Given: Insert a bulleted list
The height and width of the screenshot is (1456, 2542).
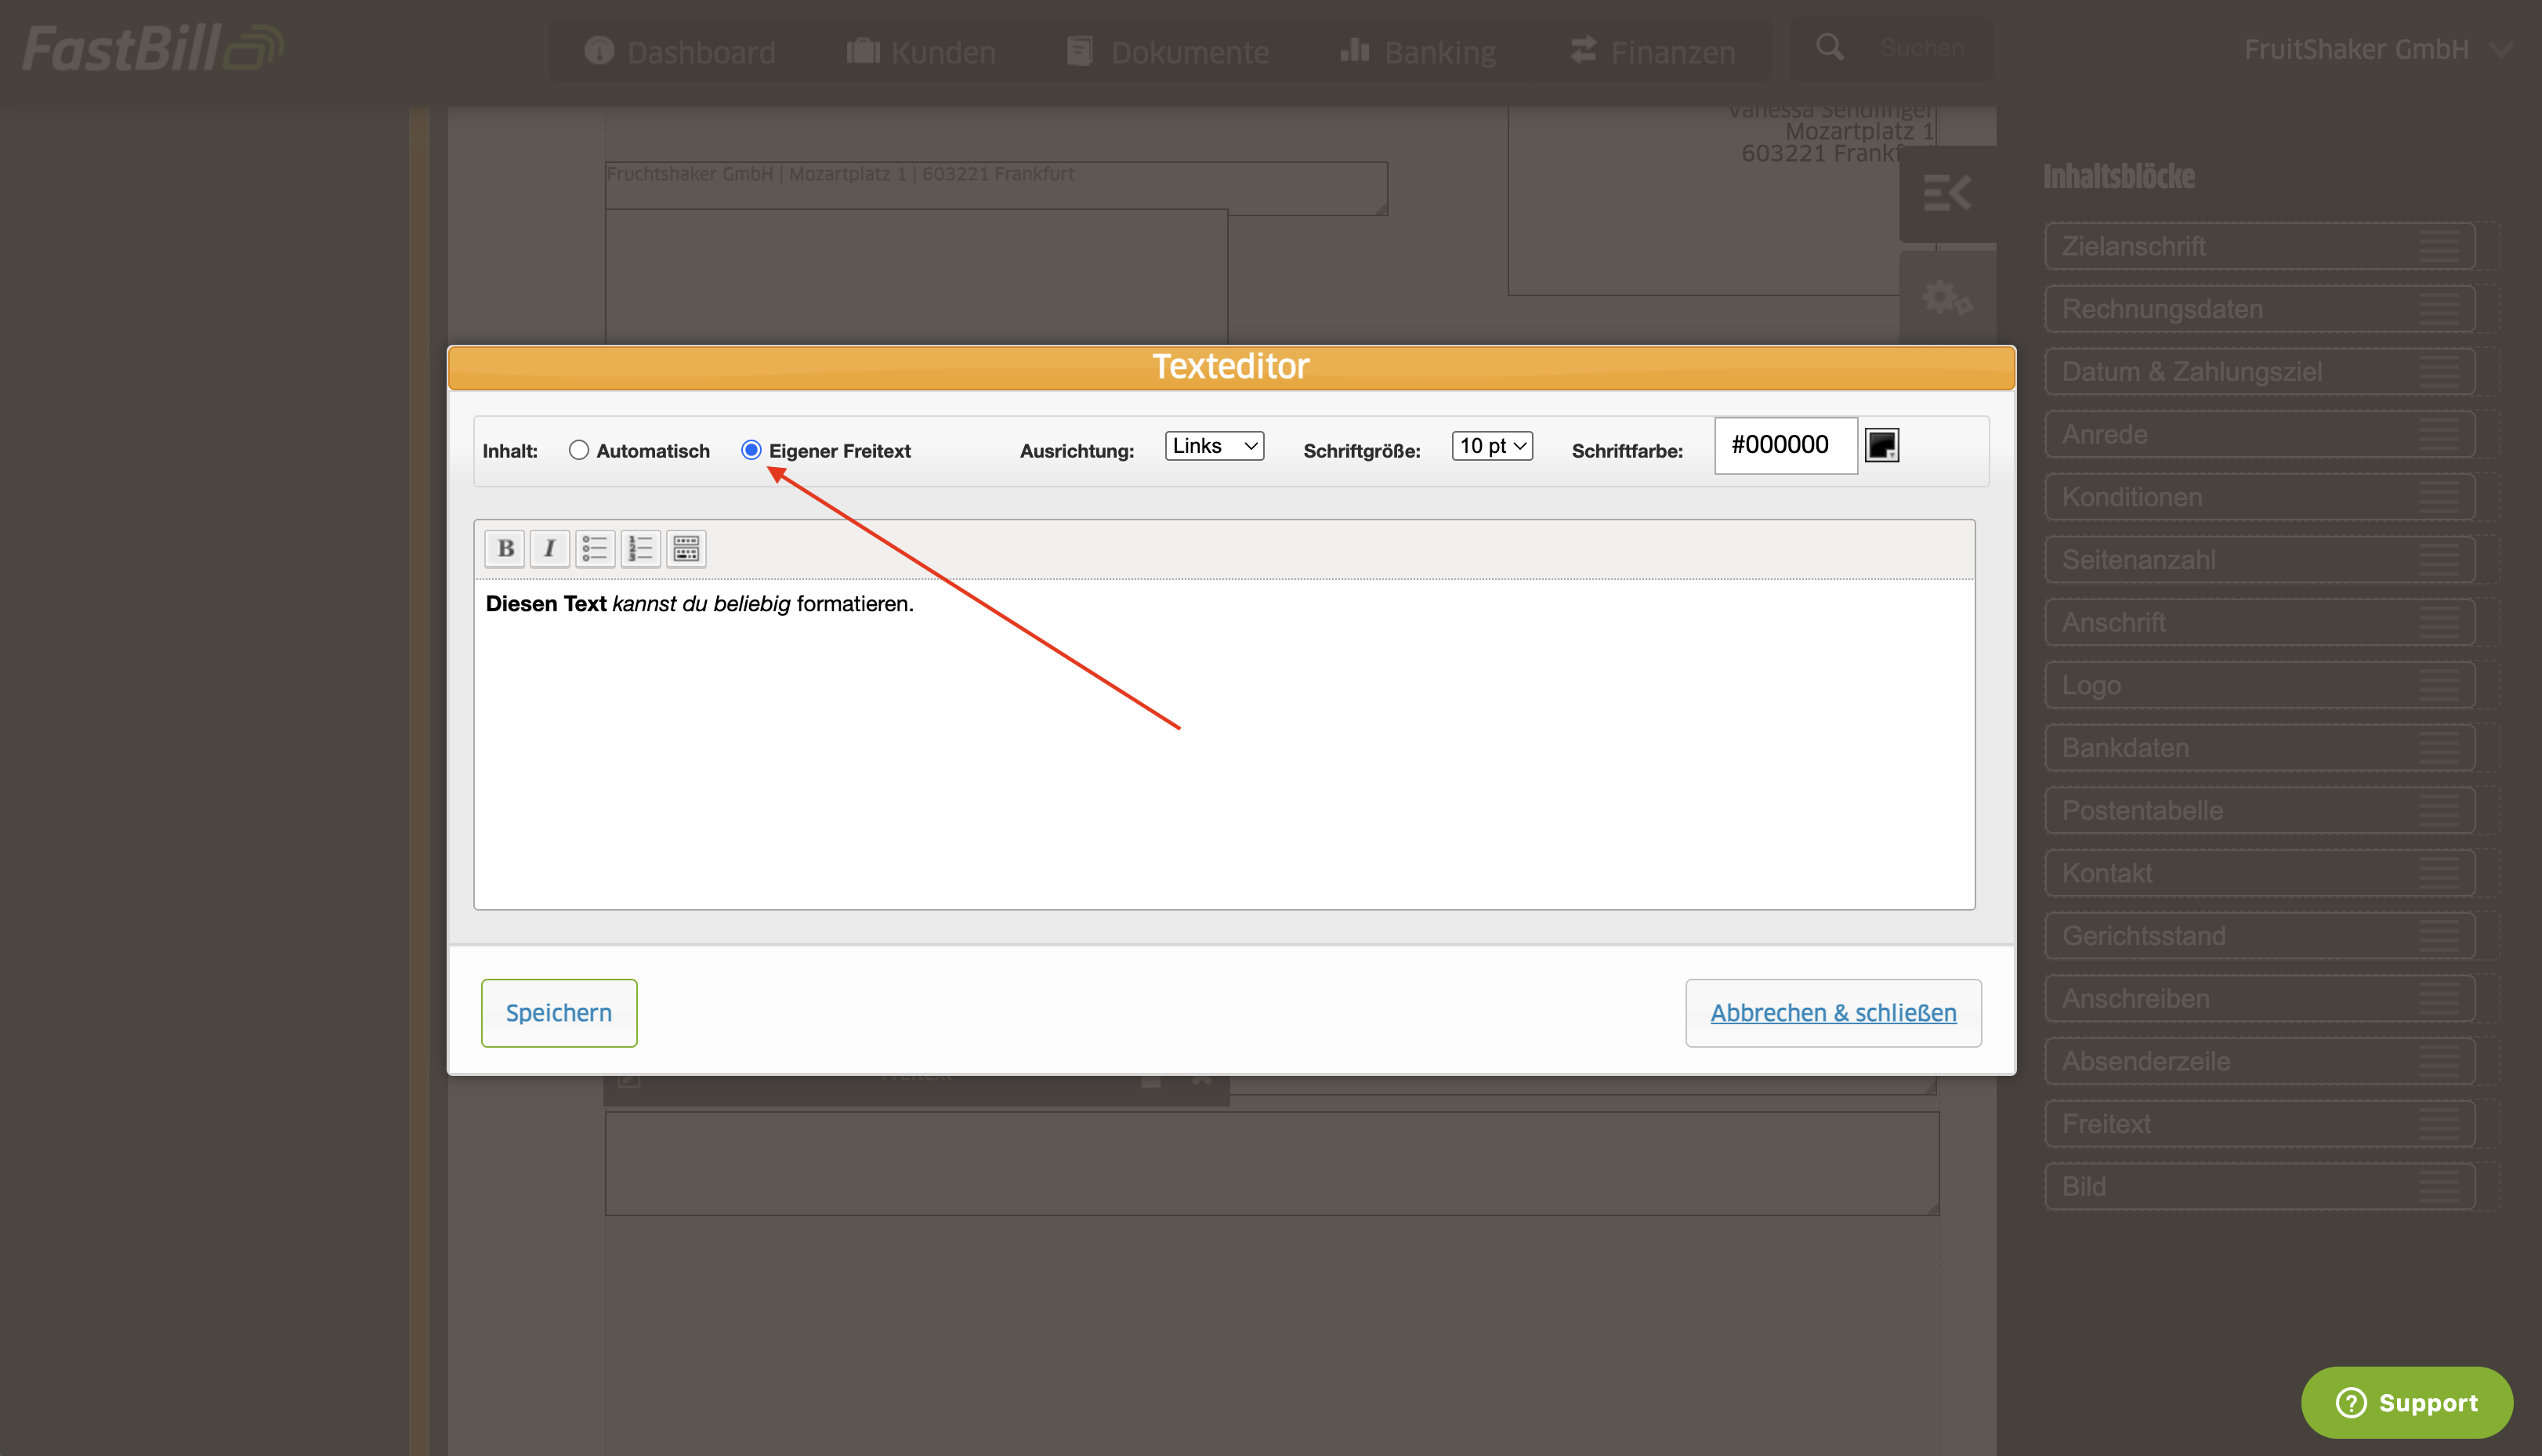Looking at the screenshot, I should pyautogui.click(x=595, y=548).
